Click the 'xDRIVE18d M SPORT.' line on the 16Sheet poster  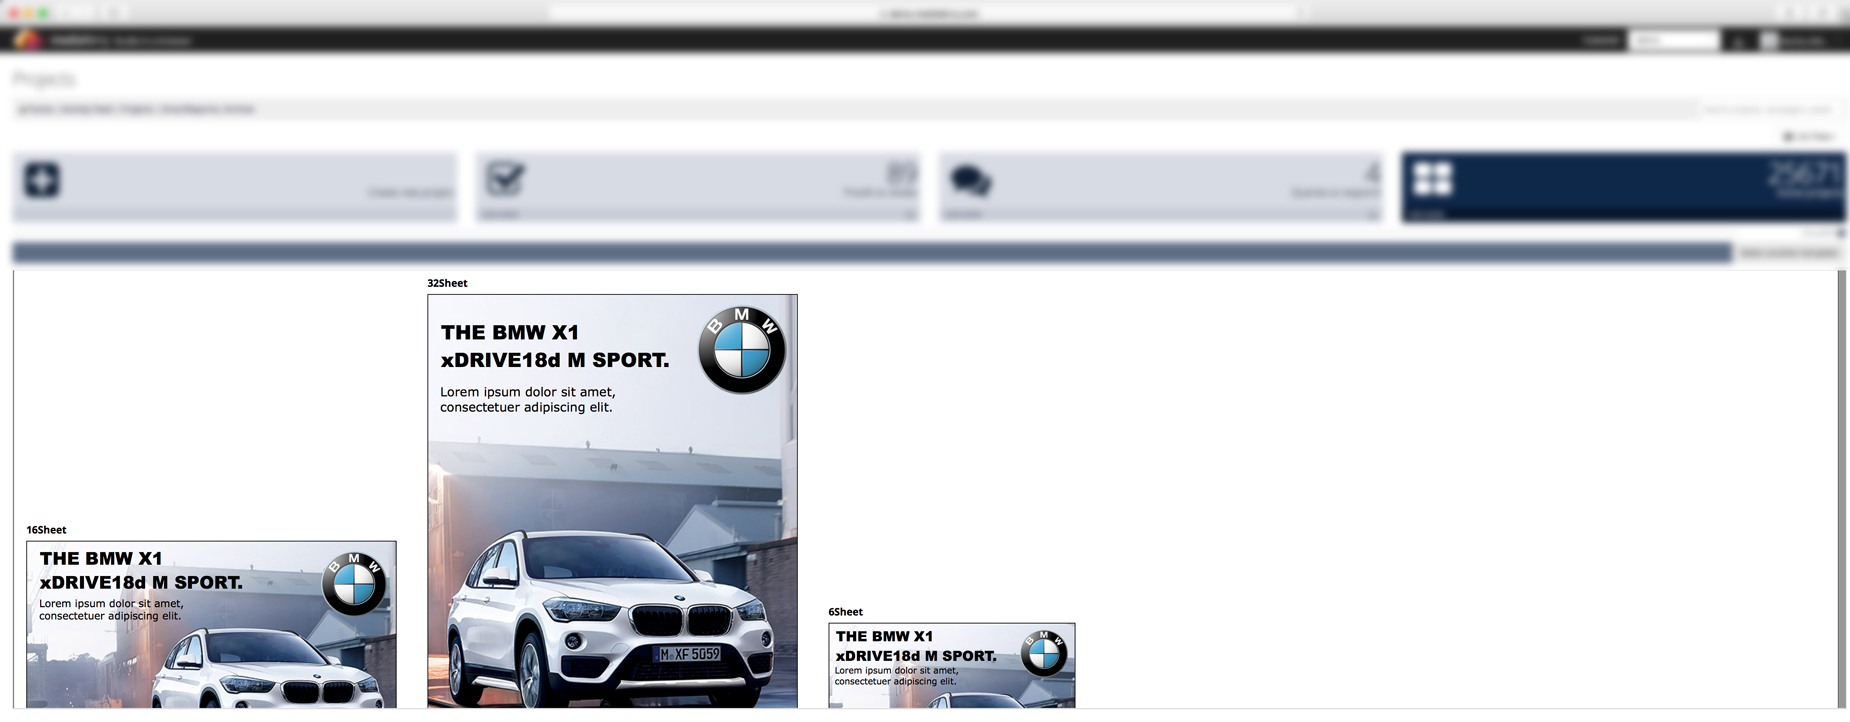pos(141,582)
